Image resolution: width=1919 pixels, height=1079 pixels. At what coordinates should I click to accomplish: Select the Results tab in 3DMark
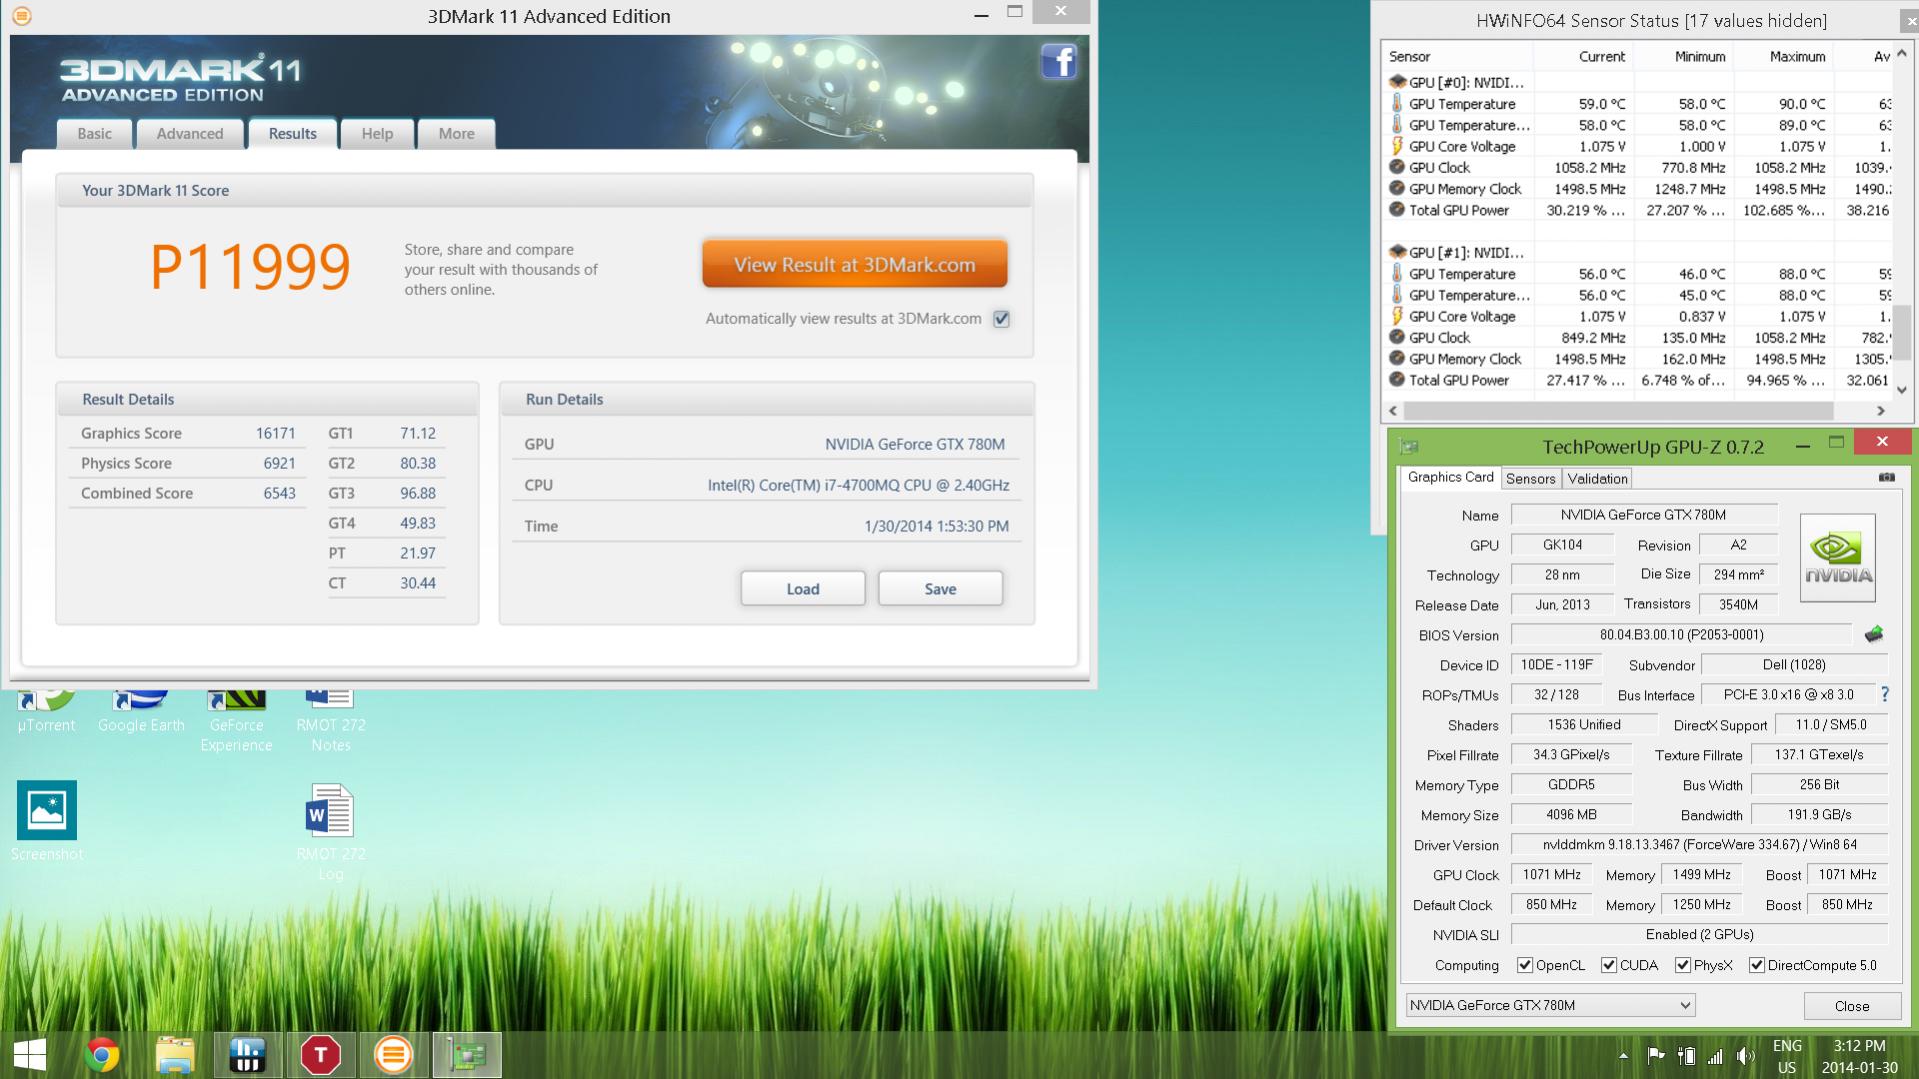pos(292,133)
